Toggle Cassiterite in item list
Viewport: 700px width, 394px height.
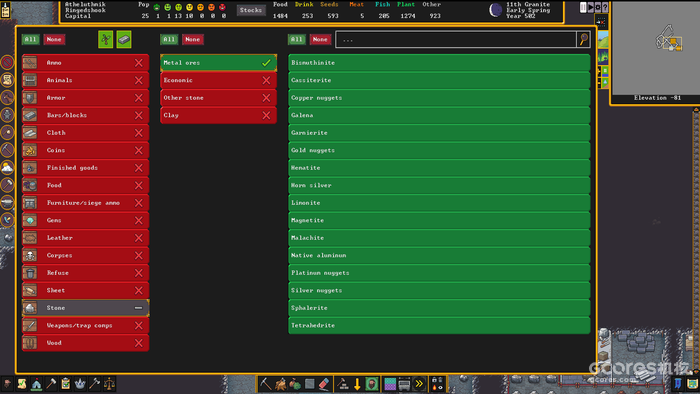(439, 80)
